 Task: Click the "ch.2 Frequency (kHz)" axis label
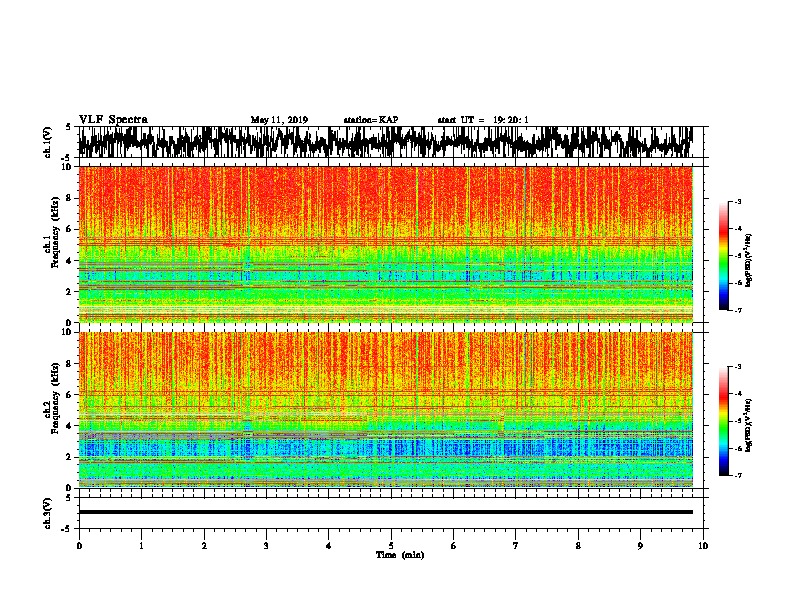coord(51,398)
